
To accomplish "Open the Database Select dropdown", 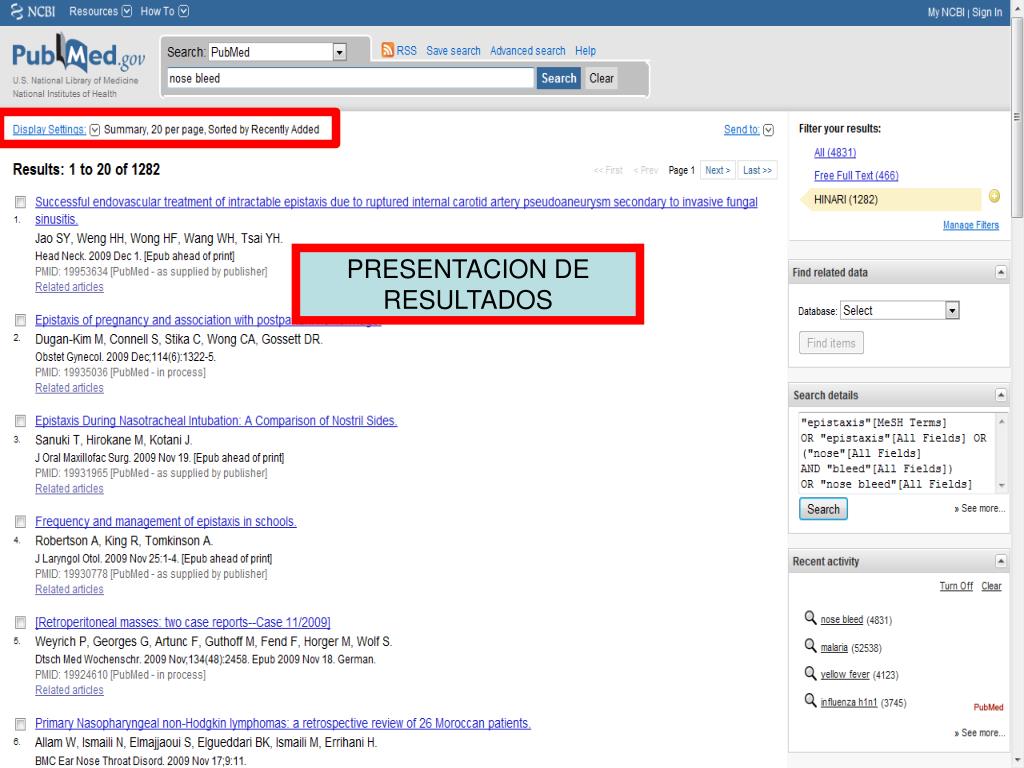I will pos(900,310).
